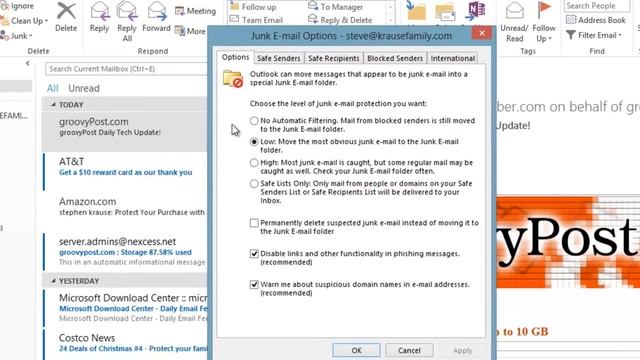
Task: Choose the Follow up quick step
Action: [x=253, y=7]
